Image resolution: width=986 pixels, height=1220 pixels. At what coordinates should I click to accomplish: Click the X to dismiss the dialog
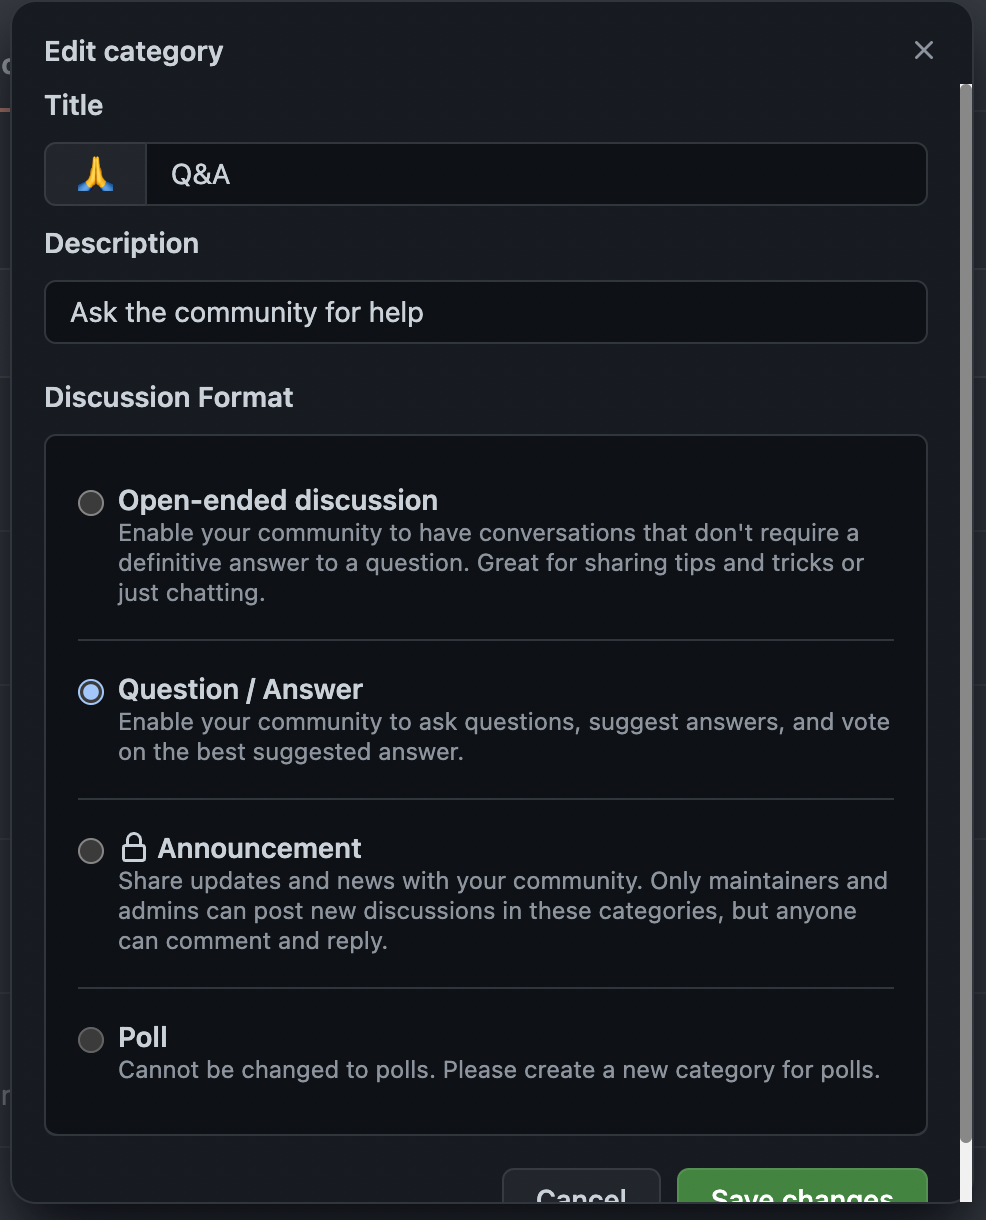(x=922, y=50)
